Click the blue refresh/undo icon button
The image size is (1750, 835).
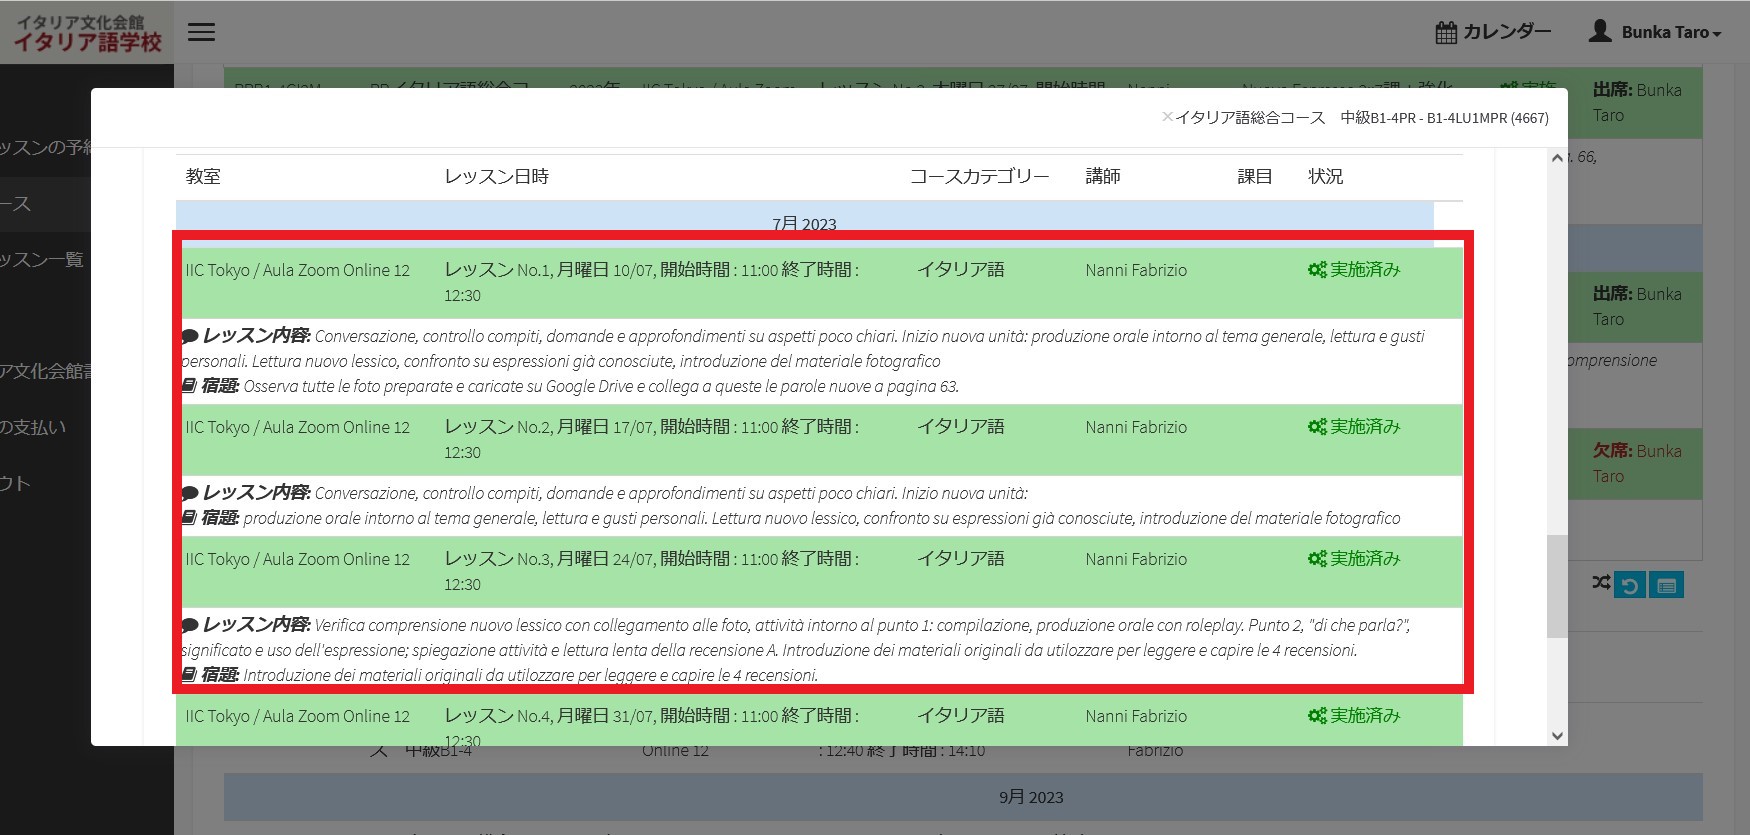[1630, 585]
